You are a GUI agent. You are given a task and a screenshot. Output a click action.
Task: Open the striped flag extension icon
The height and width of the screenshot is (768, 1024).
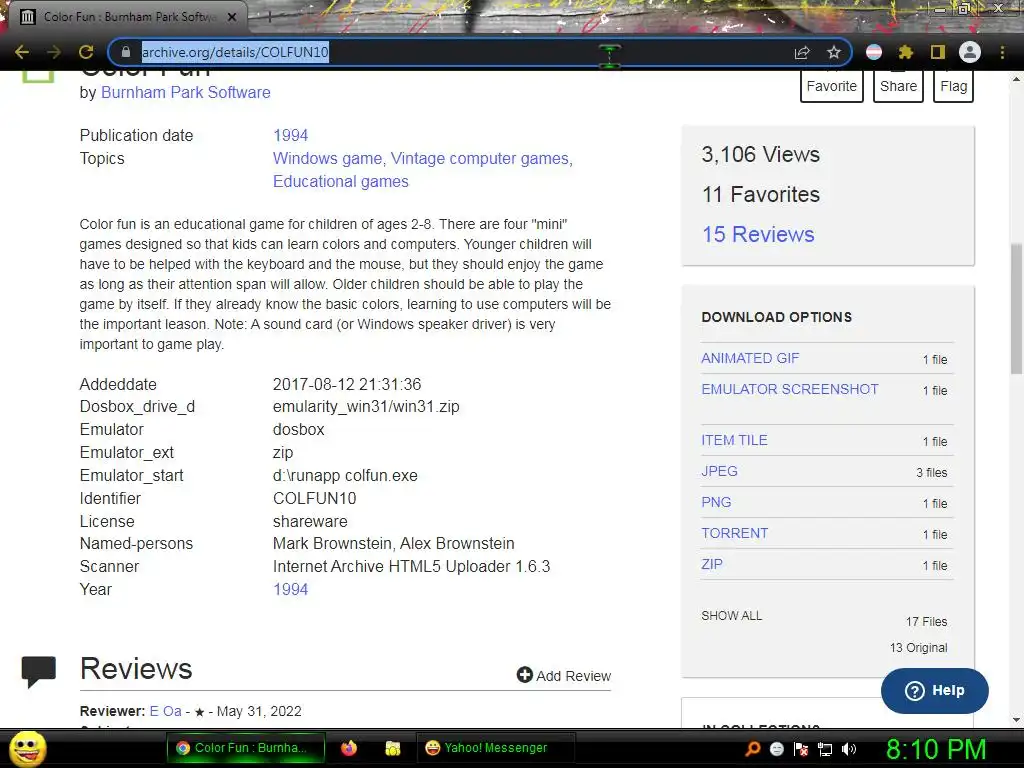pos(874,52)
